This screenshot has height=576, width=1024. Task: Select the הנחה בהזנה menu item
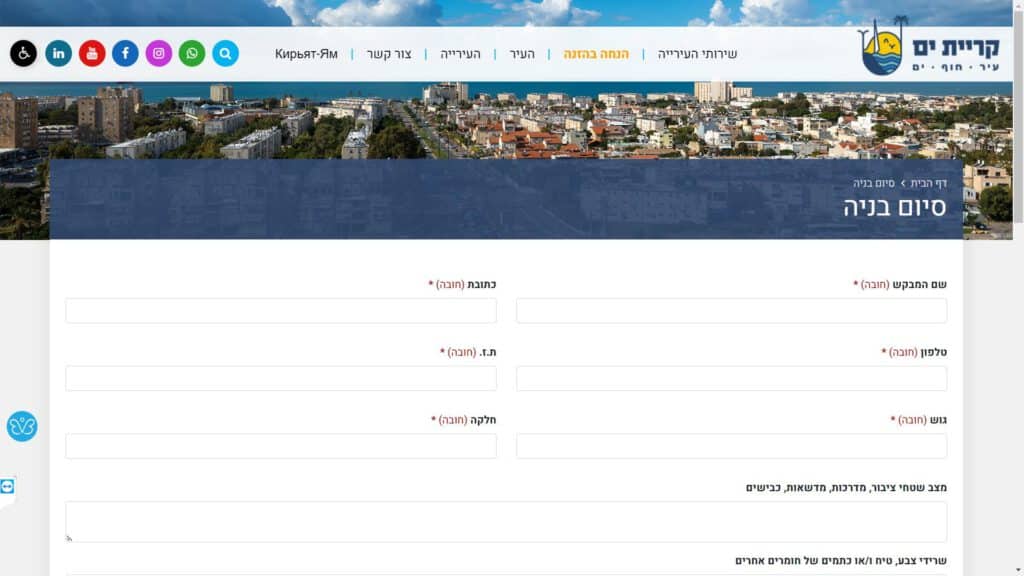(x=596, y=54)
